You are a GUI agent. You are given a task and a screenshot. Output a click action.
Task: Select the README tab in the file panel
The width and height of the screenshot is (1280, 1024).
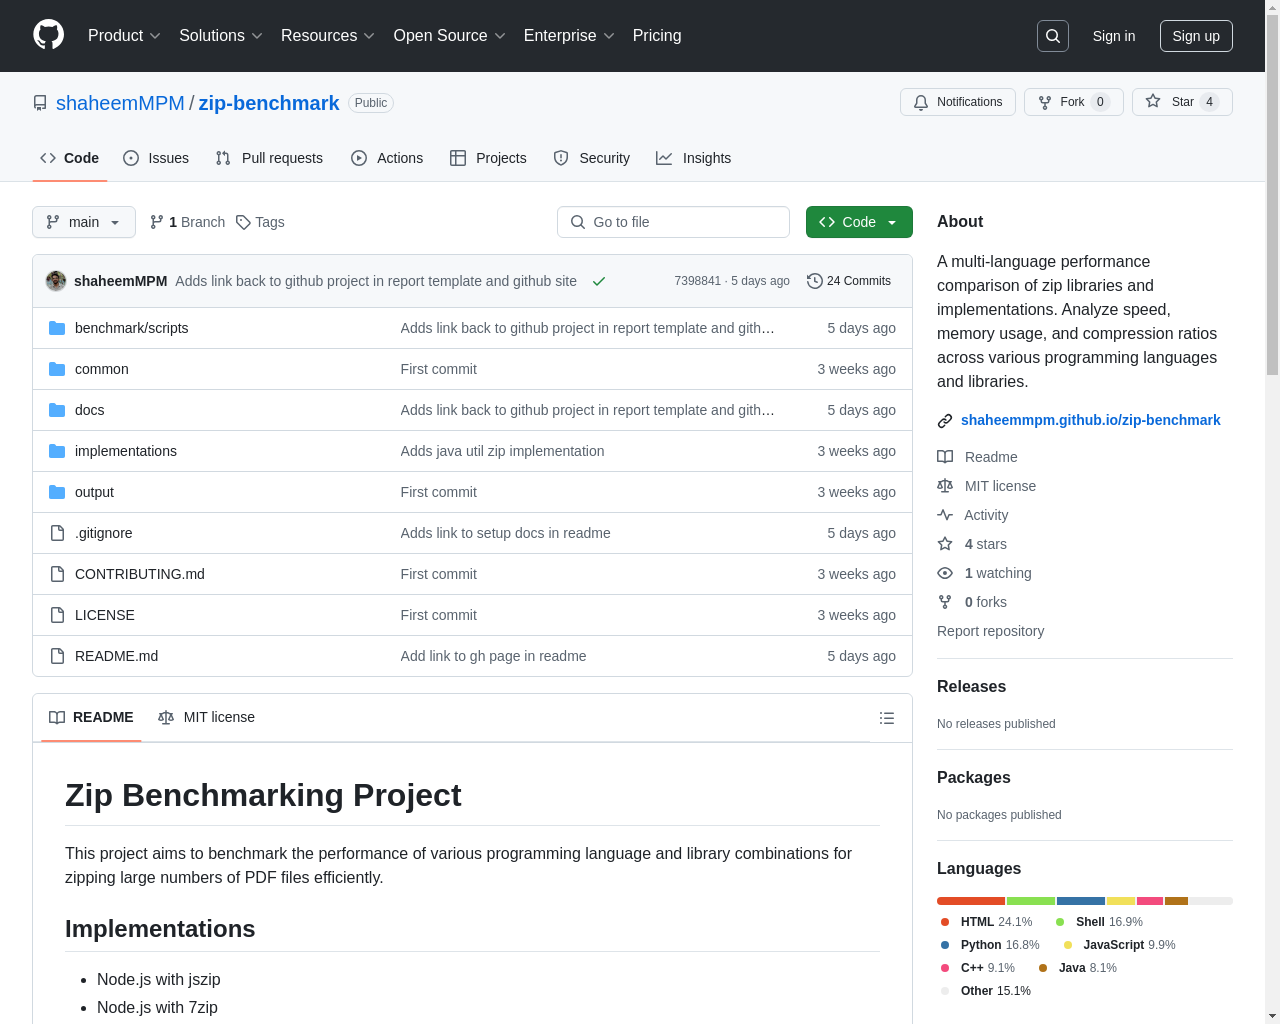(x=91, y=717)
